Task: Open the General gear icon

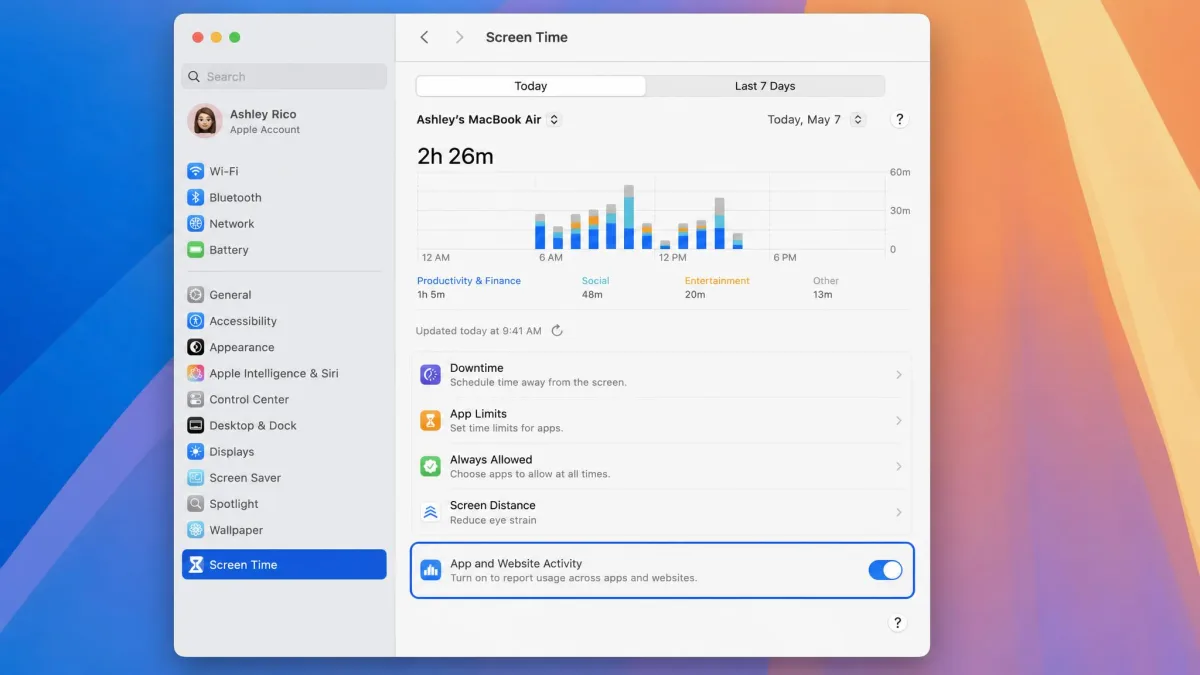Action: (196, 295)
